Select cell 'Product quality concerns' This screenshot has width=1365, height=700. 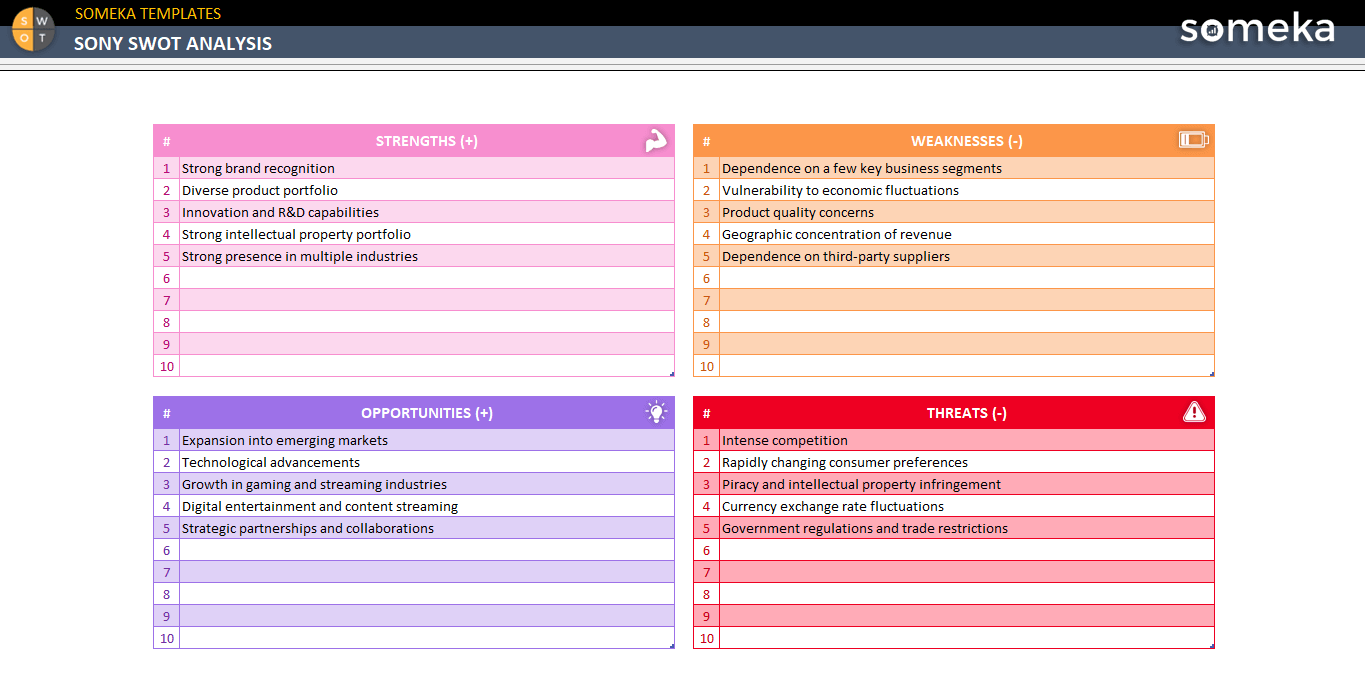(967, 212)
